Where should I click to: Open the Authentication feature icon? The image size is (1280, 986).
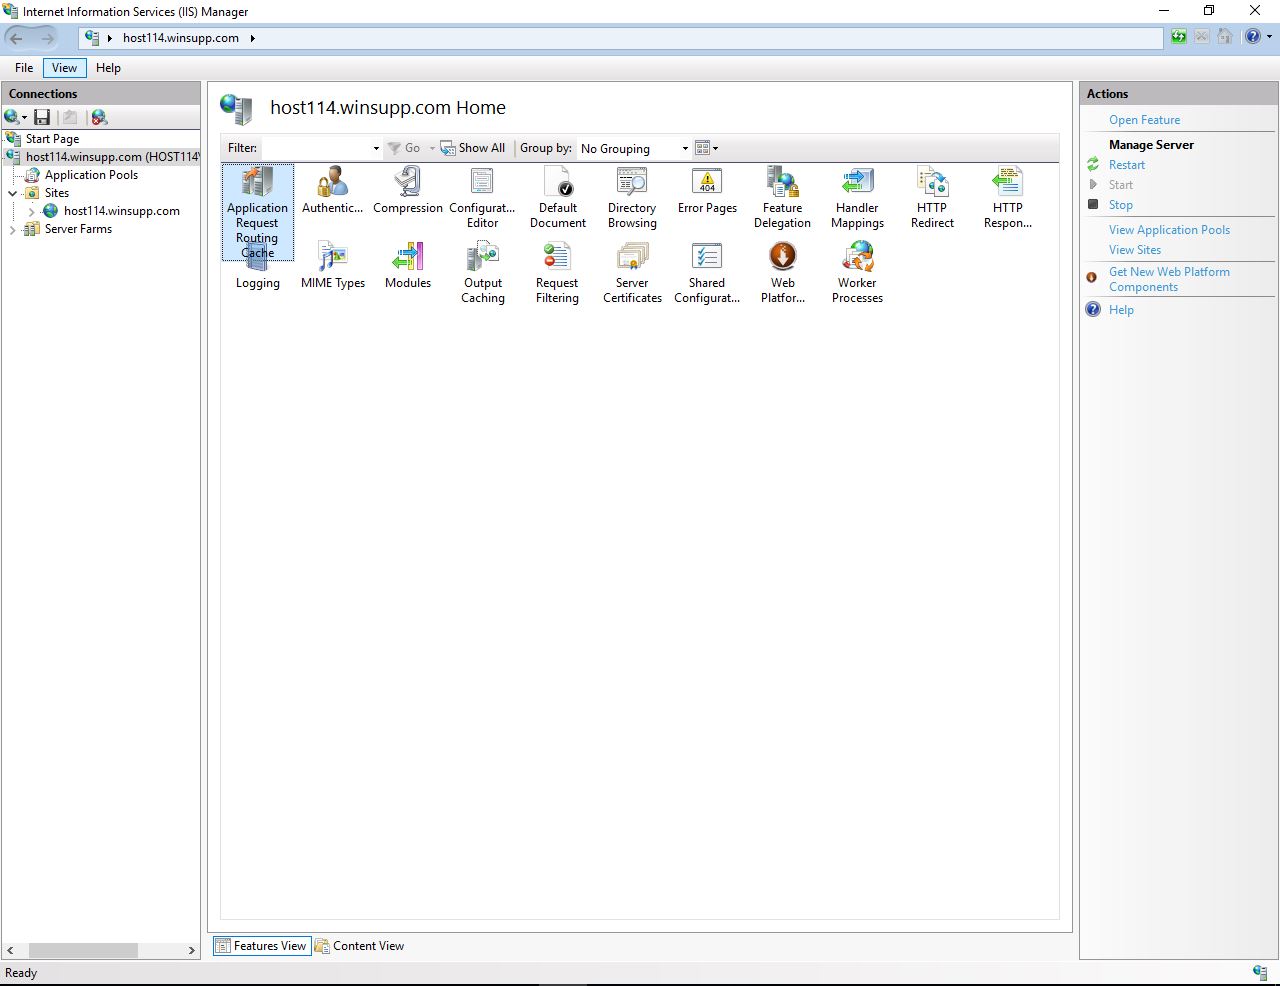(332, 191)
